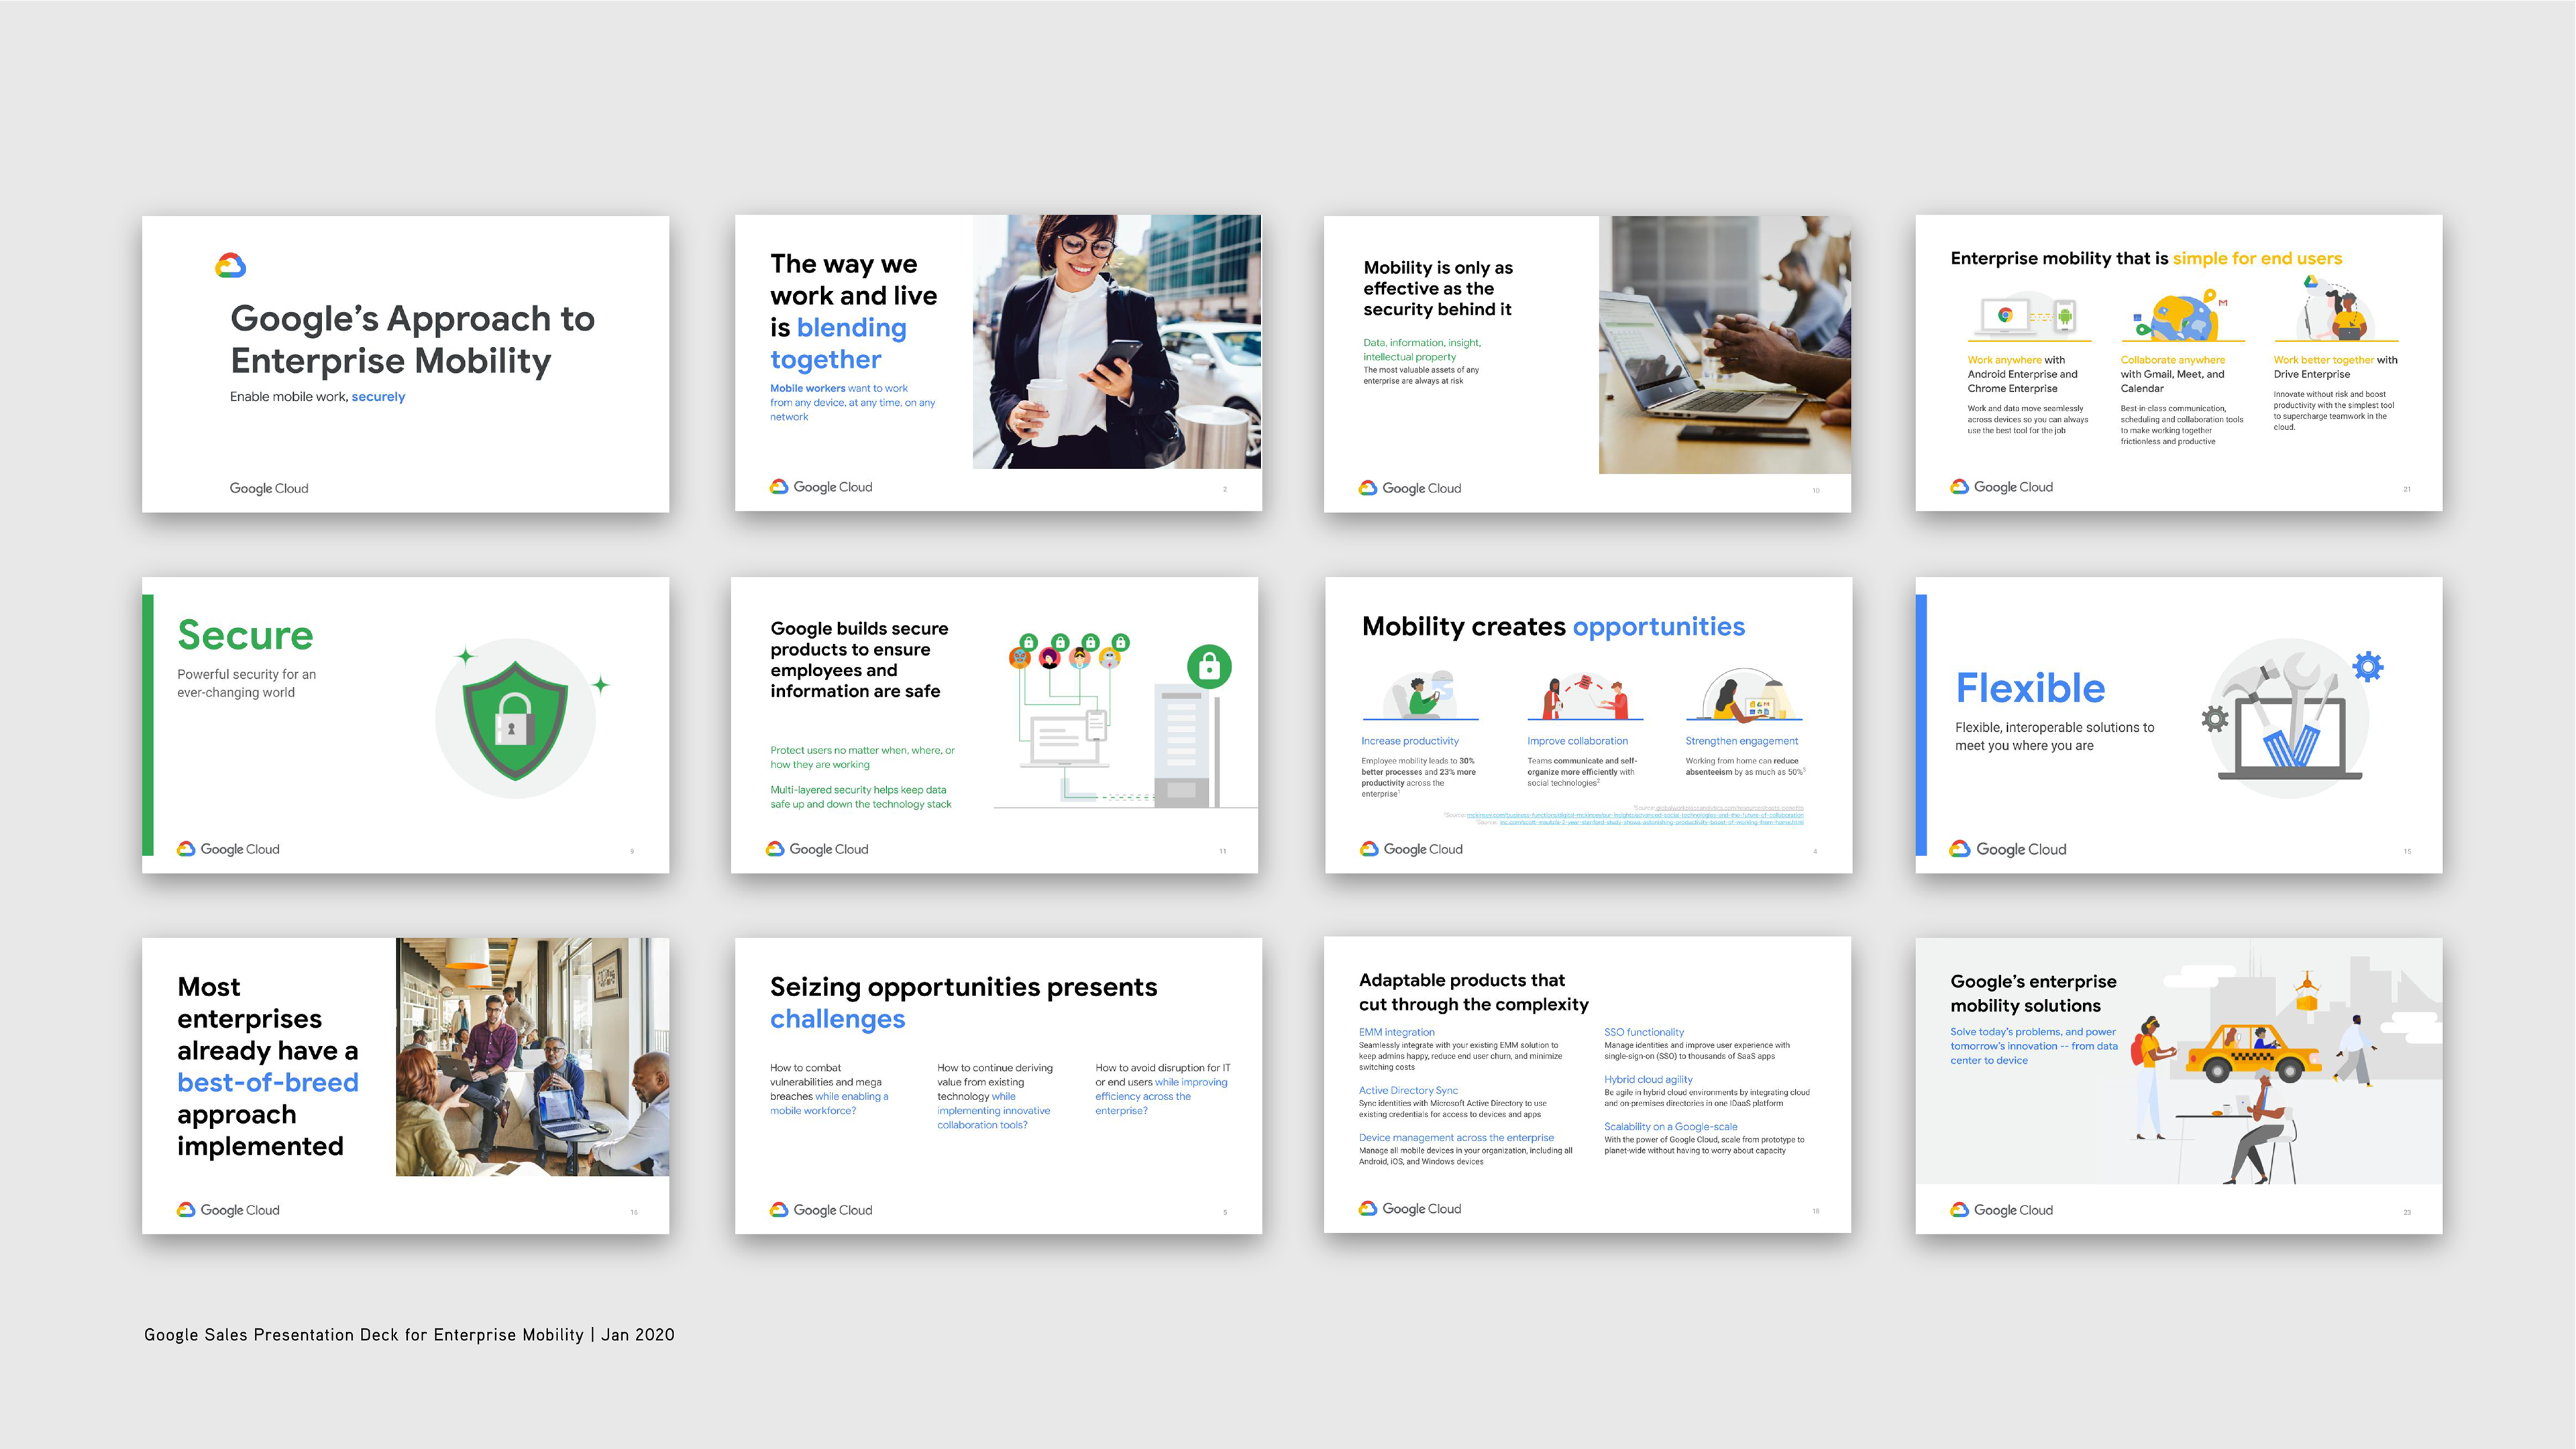Viewport: 2576px width, 1449px height.
Task: Click "Solve today's problems, and power tomorrow's innovation" text
Action: tap(2034, 1046)
